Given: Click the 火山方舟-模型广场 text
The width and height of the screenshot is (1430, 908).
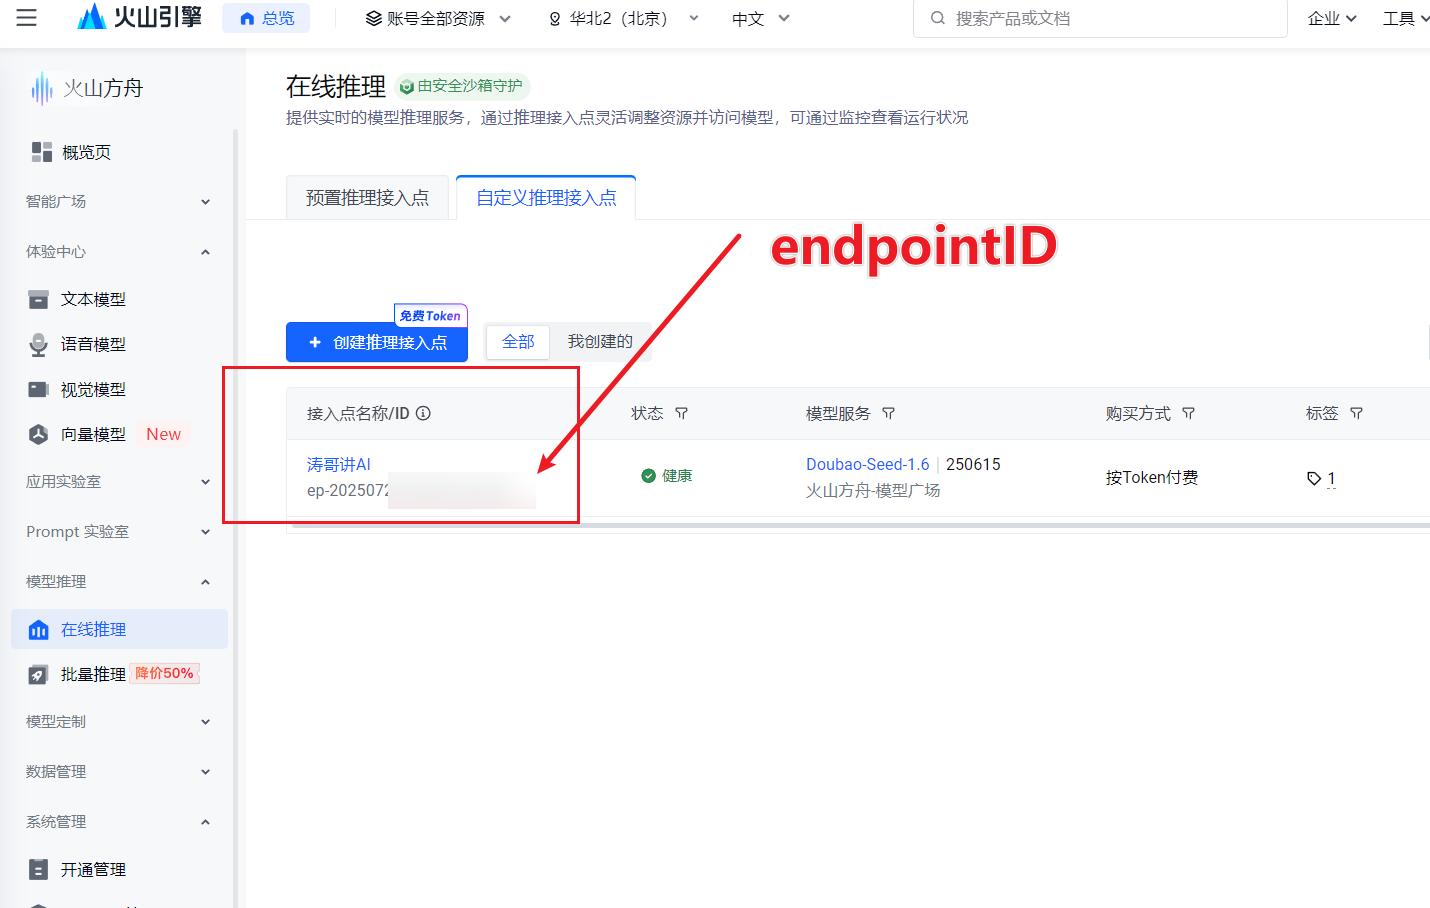Looking at the screenshot, I should [873, 491].
